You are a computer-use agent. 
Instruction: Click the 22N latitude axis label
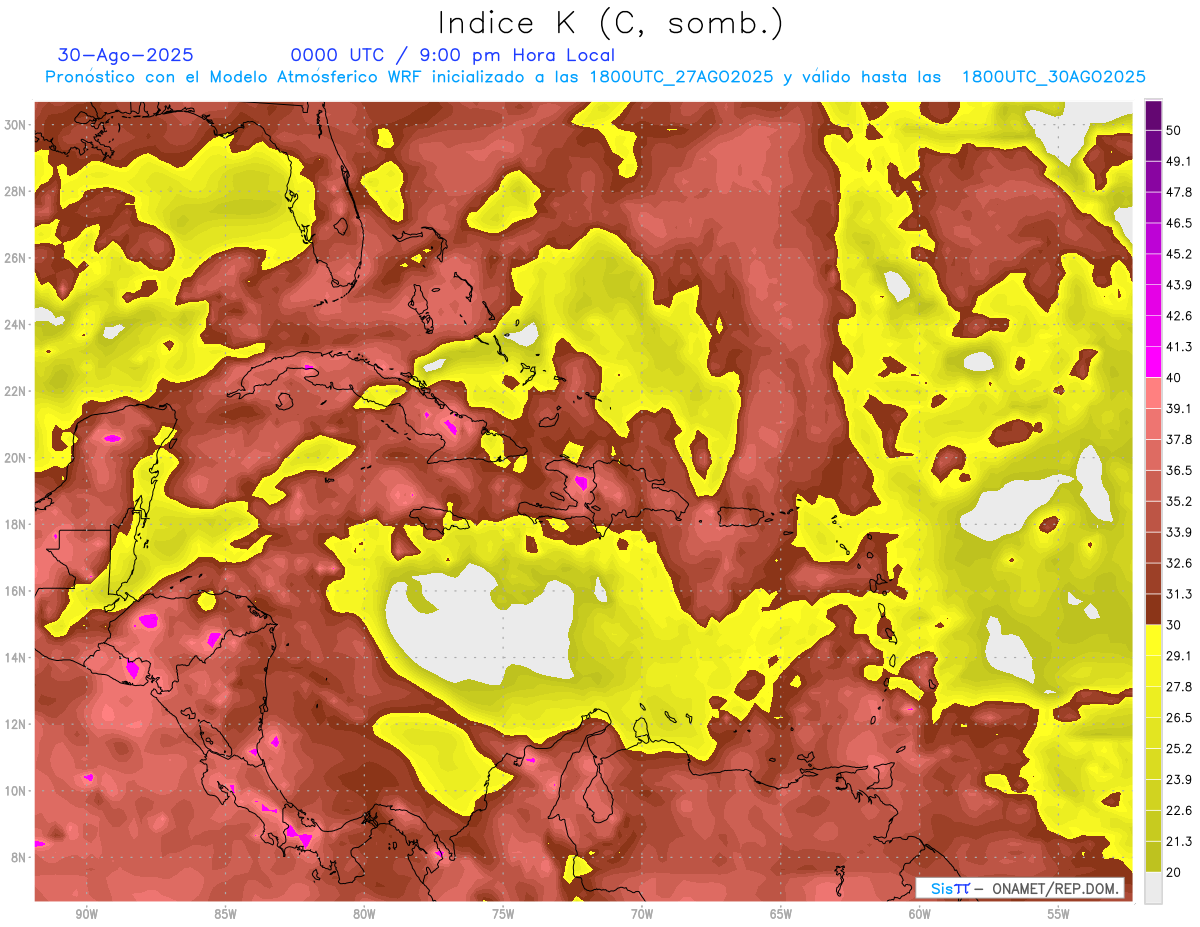point(15,391)
